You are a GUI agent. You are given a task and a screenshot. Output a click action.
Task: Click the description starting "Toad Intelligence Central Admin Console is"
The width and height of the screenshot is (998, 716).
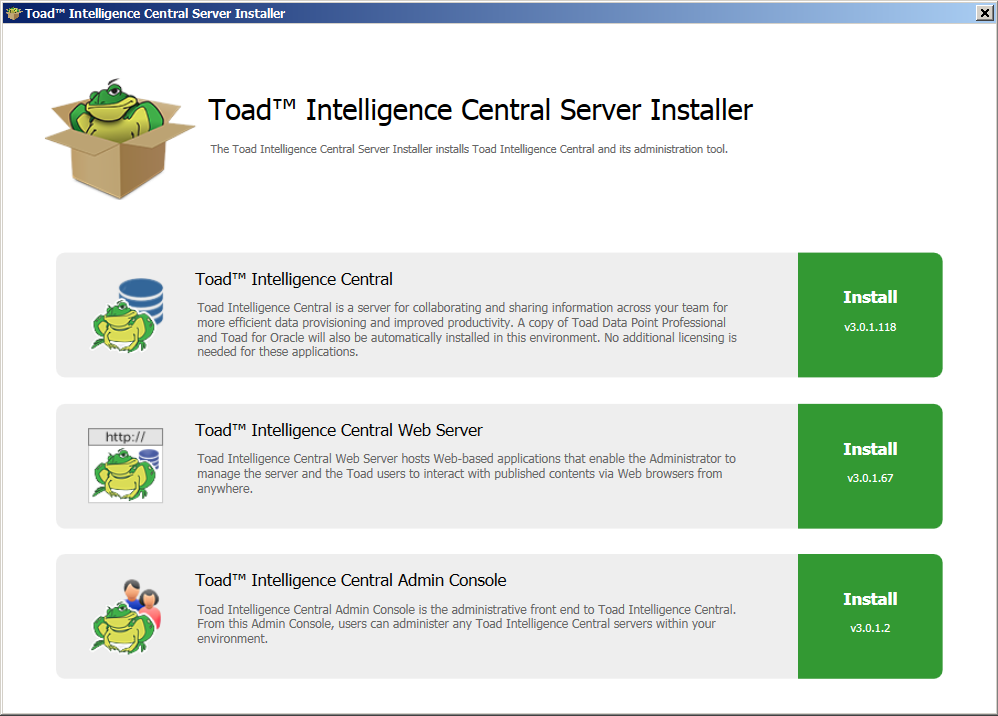click(x=466, y=624)
